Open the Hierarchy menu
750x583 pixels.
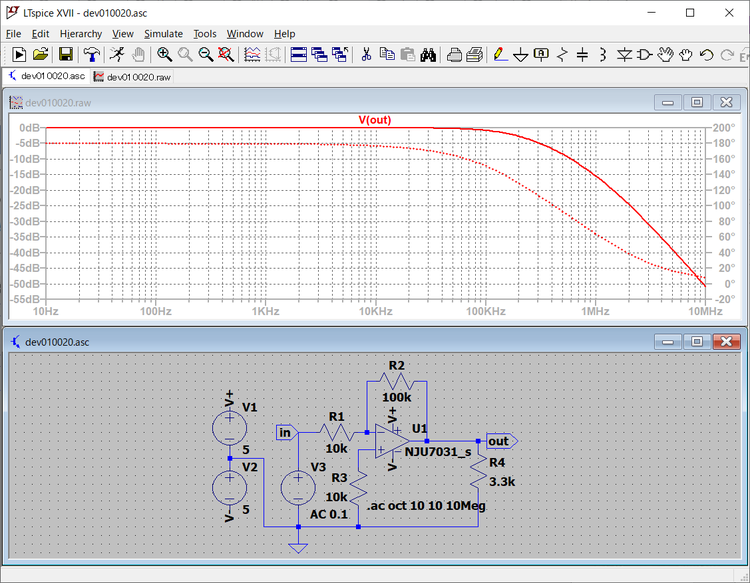pos(80,34)
